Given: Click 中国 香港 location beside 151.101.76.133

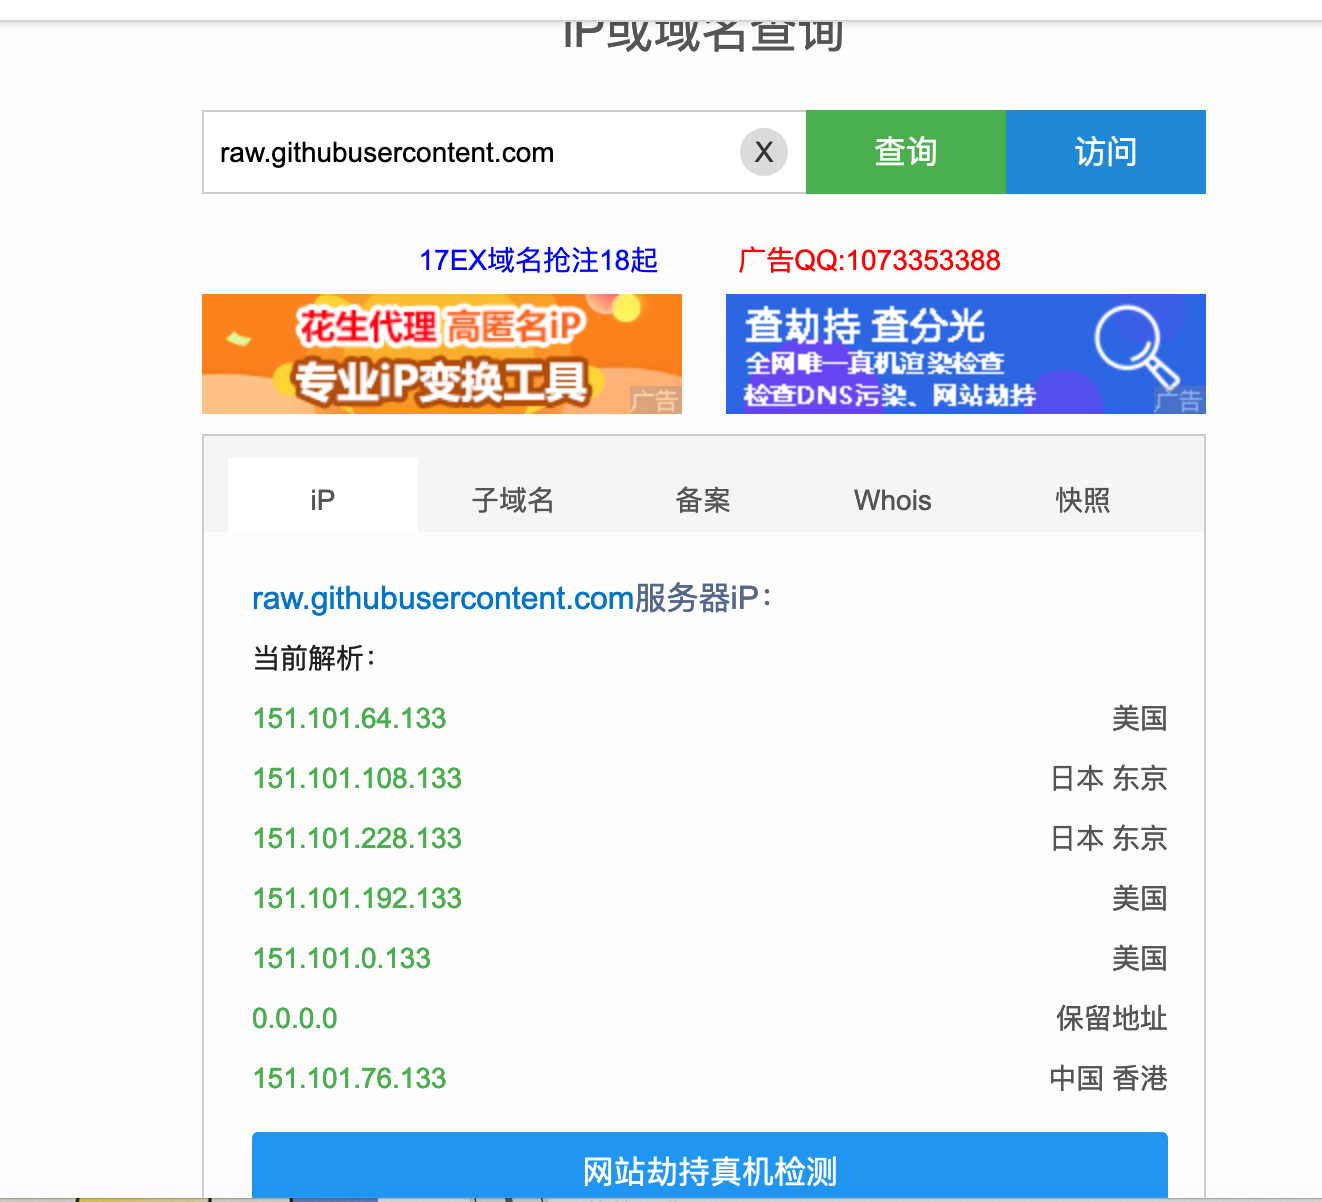Looking at the screenshot, I should tap(1109, 1078).
